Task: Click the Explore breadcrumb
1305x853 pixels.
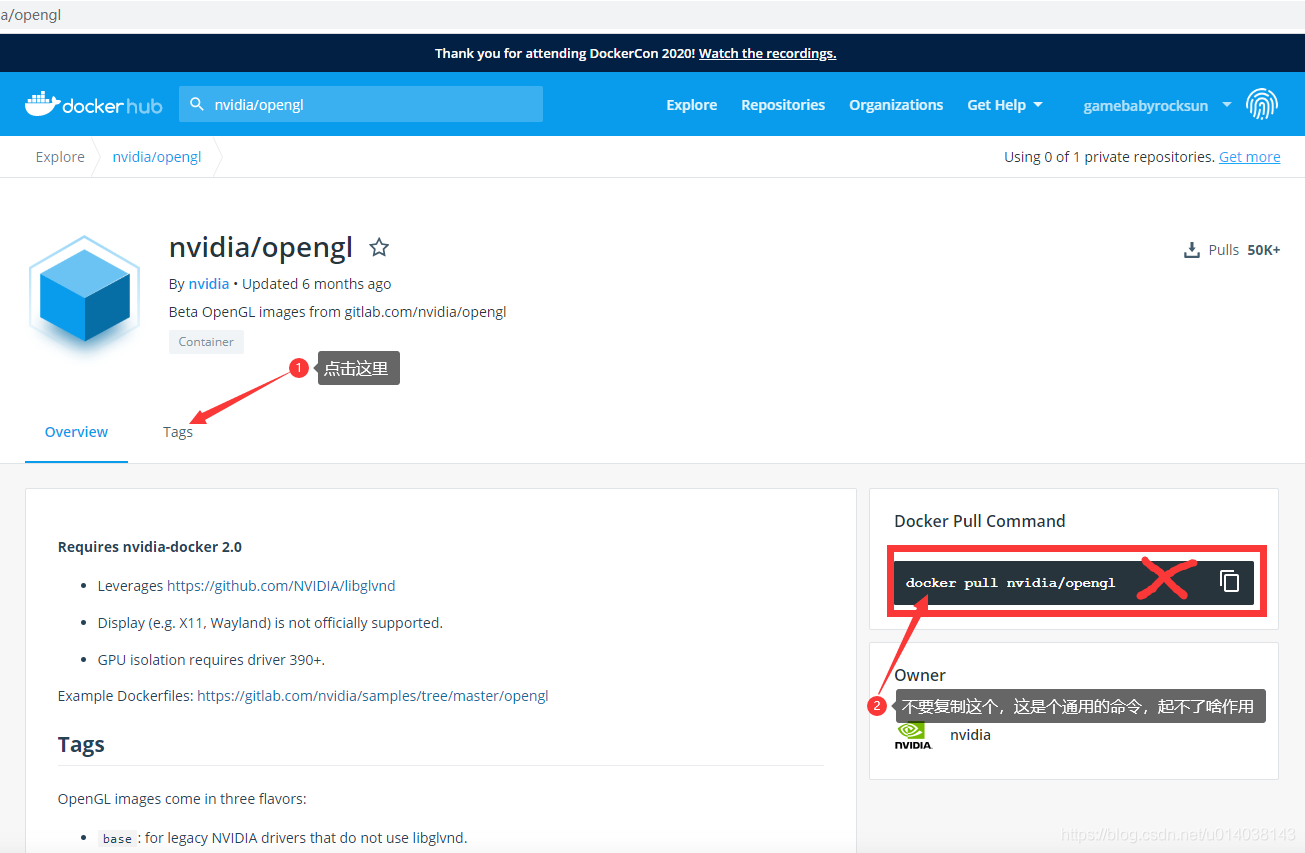Action: 60,157
